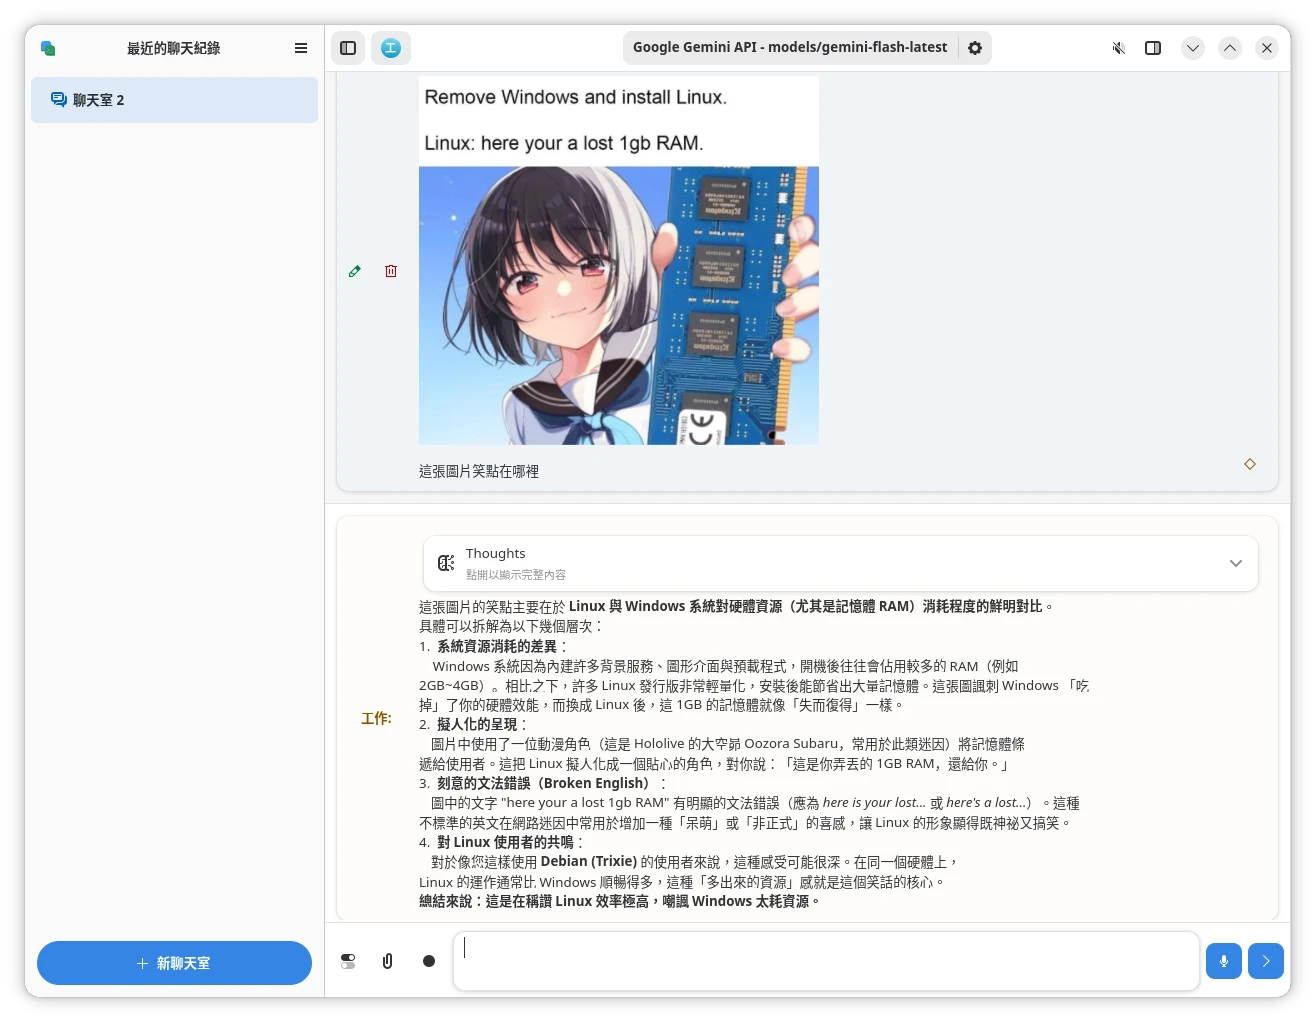Open the anime RAM meme image
This screenshot has width=1316, height=1022.
619,261
